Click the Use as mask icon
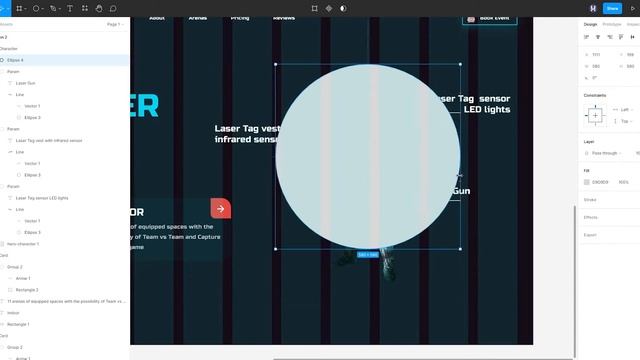The height and width of the screenshot is (360, 640). [x=343, y=8]
